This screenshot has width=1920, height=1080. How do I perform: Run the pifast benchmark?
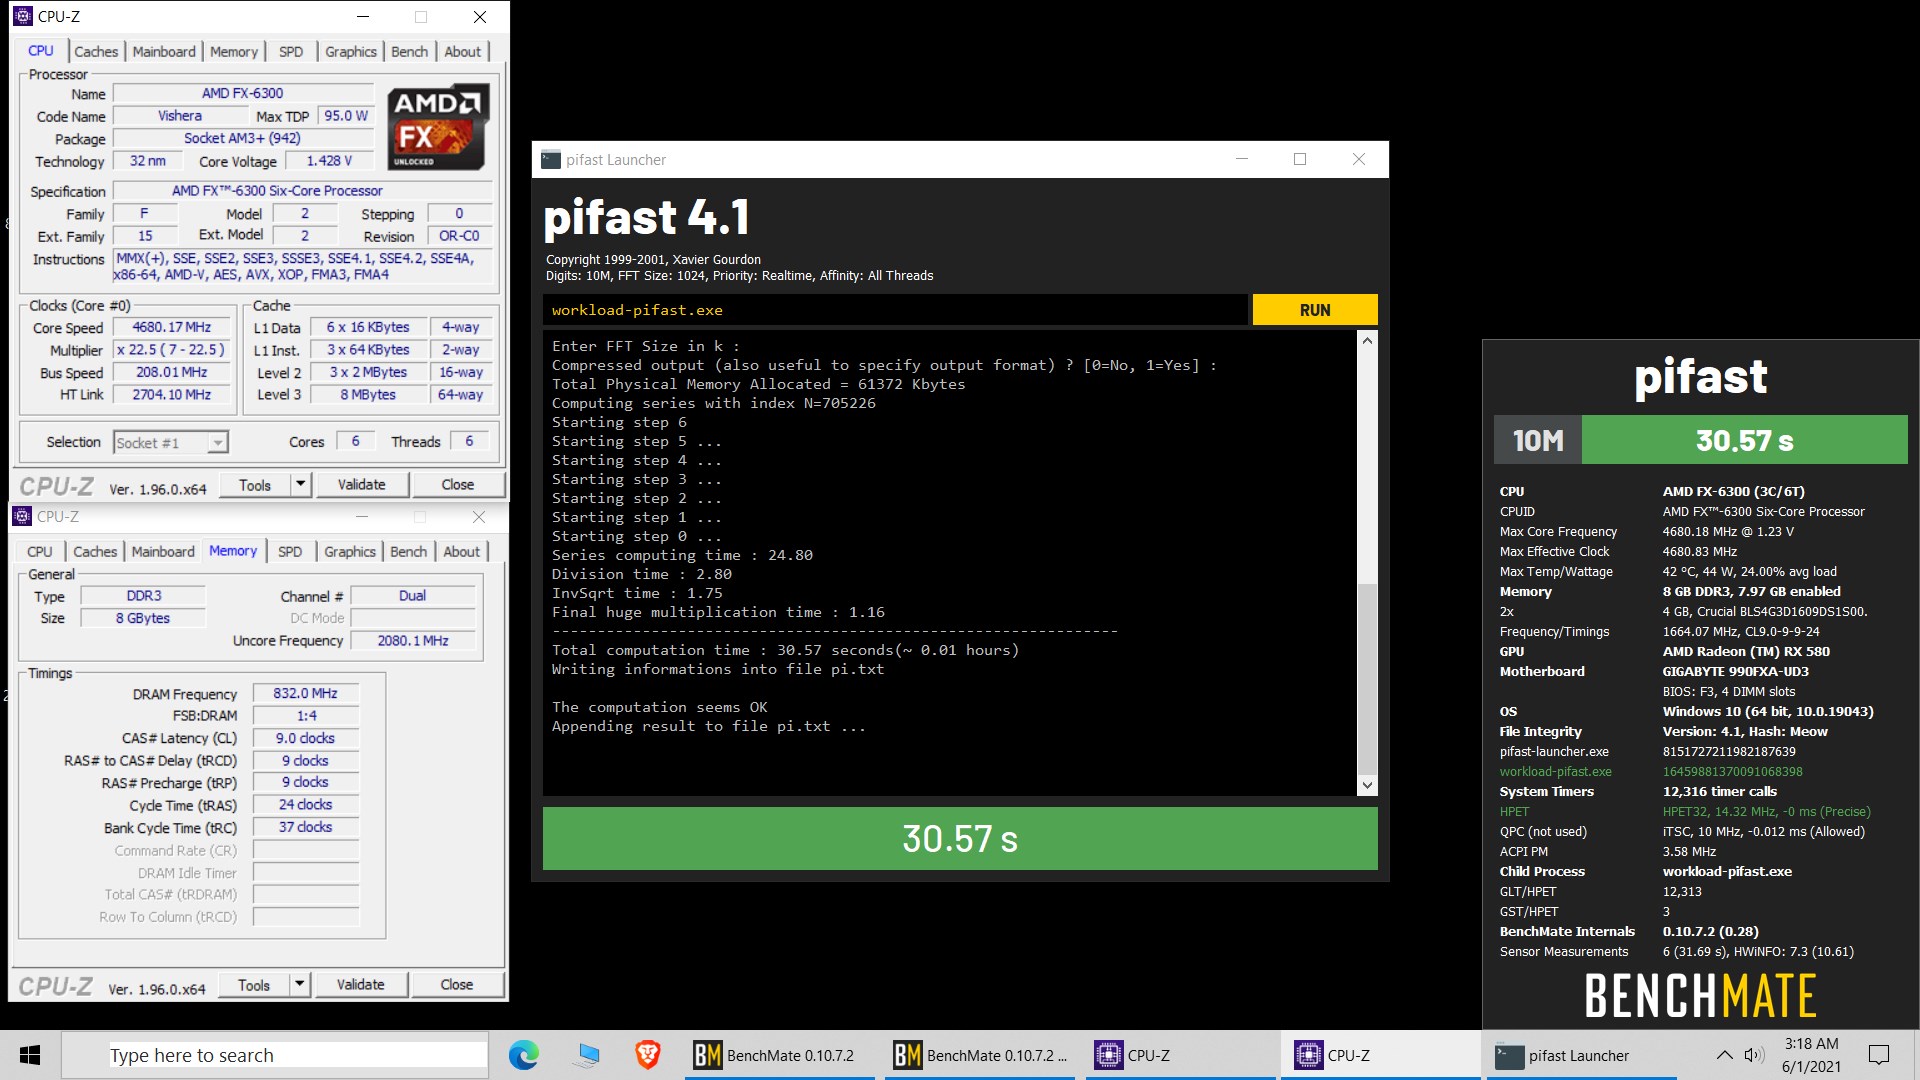[1315, 310]
